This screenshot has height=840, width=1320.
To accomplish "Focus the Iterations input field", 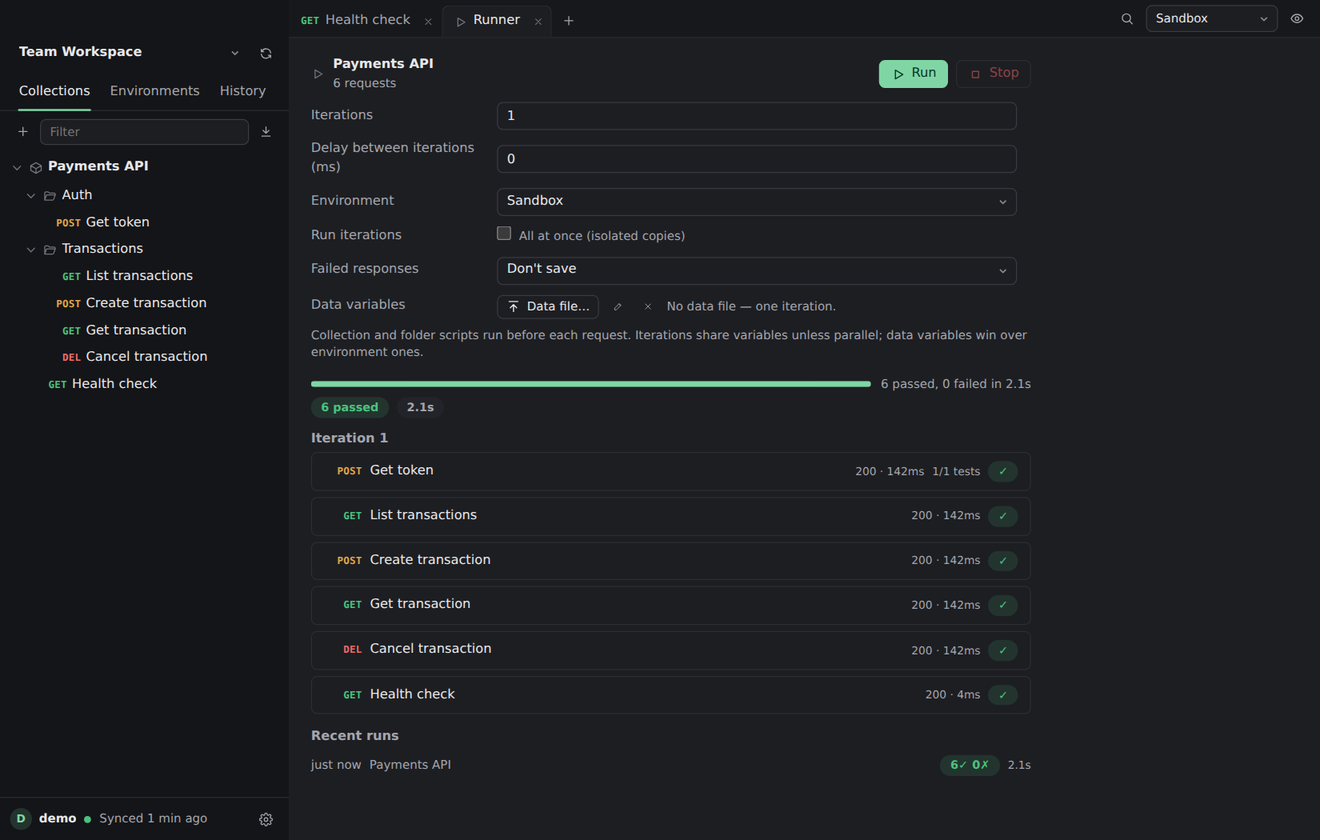I will coord(757,116).
